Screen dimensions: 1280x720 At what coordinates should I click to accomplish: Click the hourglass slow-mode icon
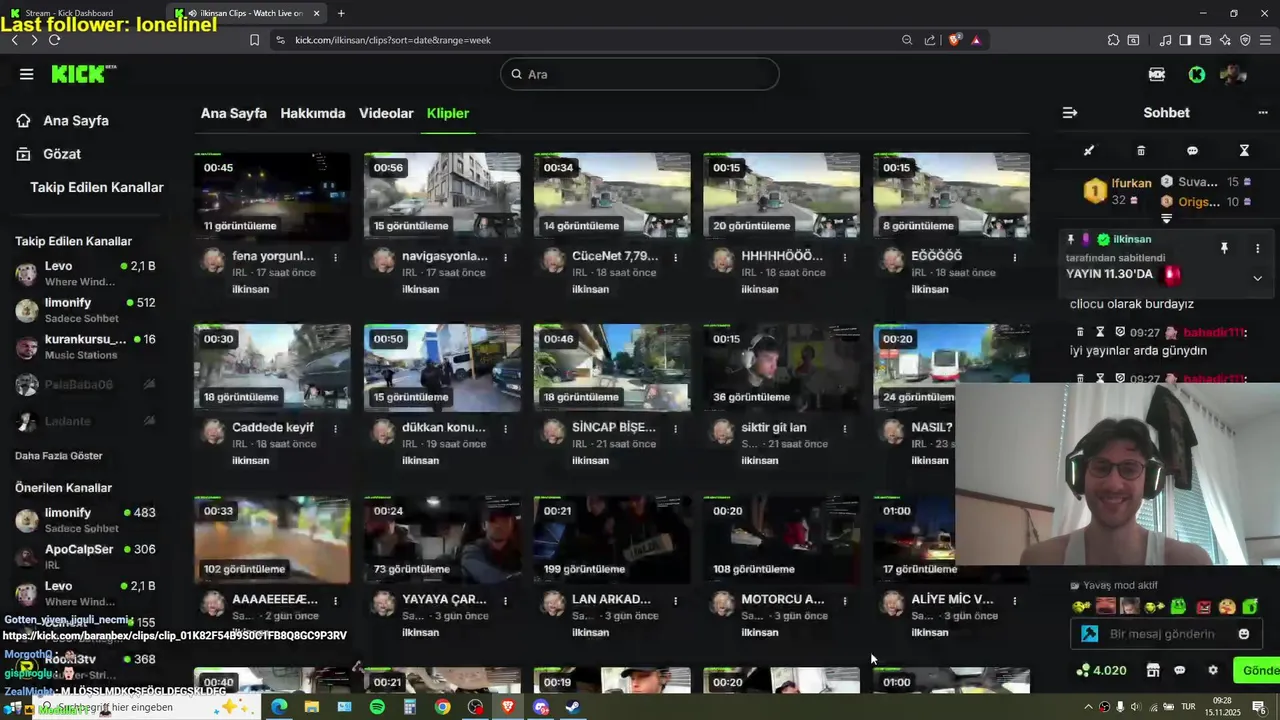1244,151
